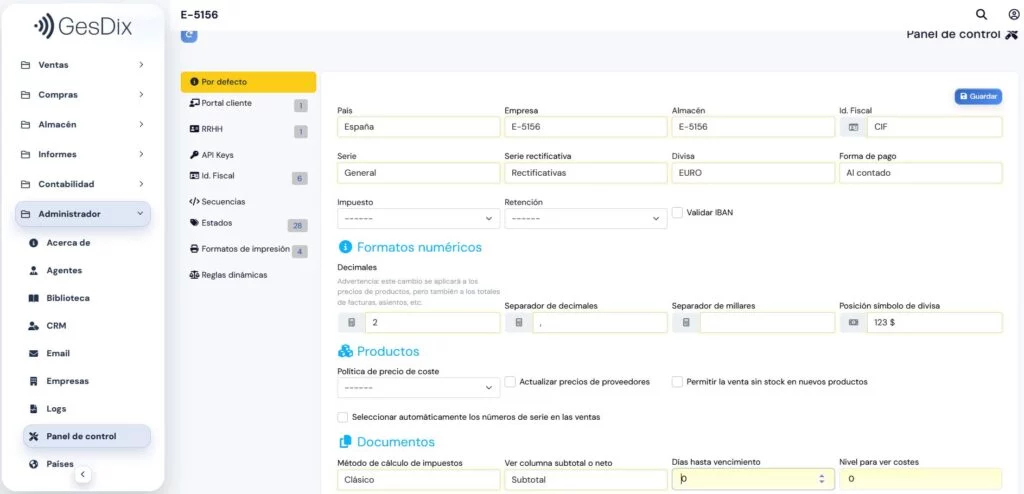Open the Portal cliente tab

click(248, 104)
